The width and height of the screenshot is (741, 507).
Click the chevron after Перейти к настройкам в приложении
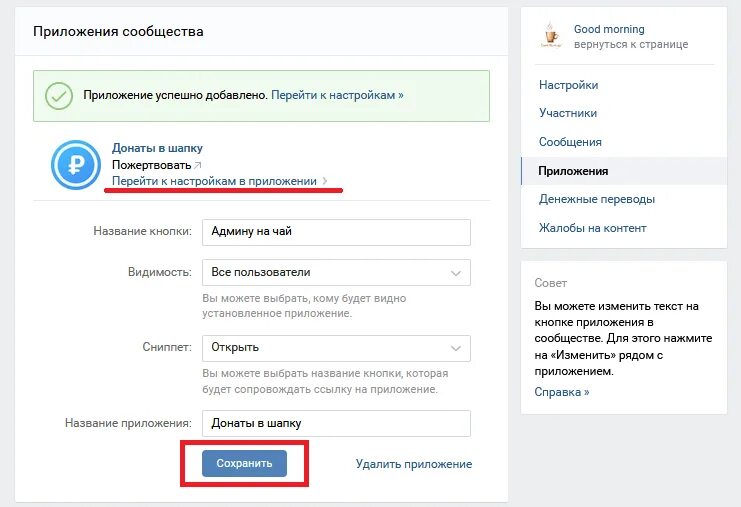click(x=325, y=181)
